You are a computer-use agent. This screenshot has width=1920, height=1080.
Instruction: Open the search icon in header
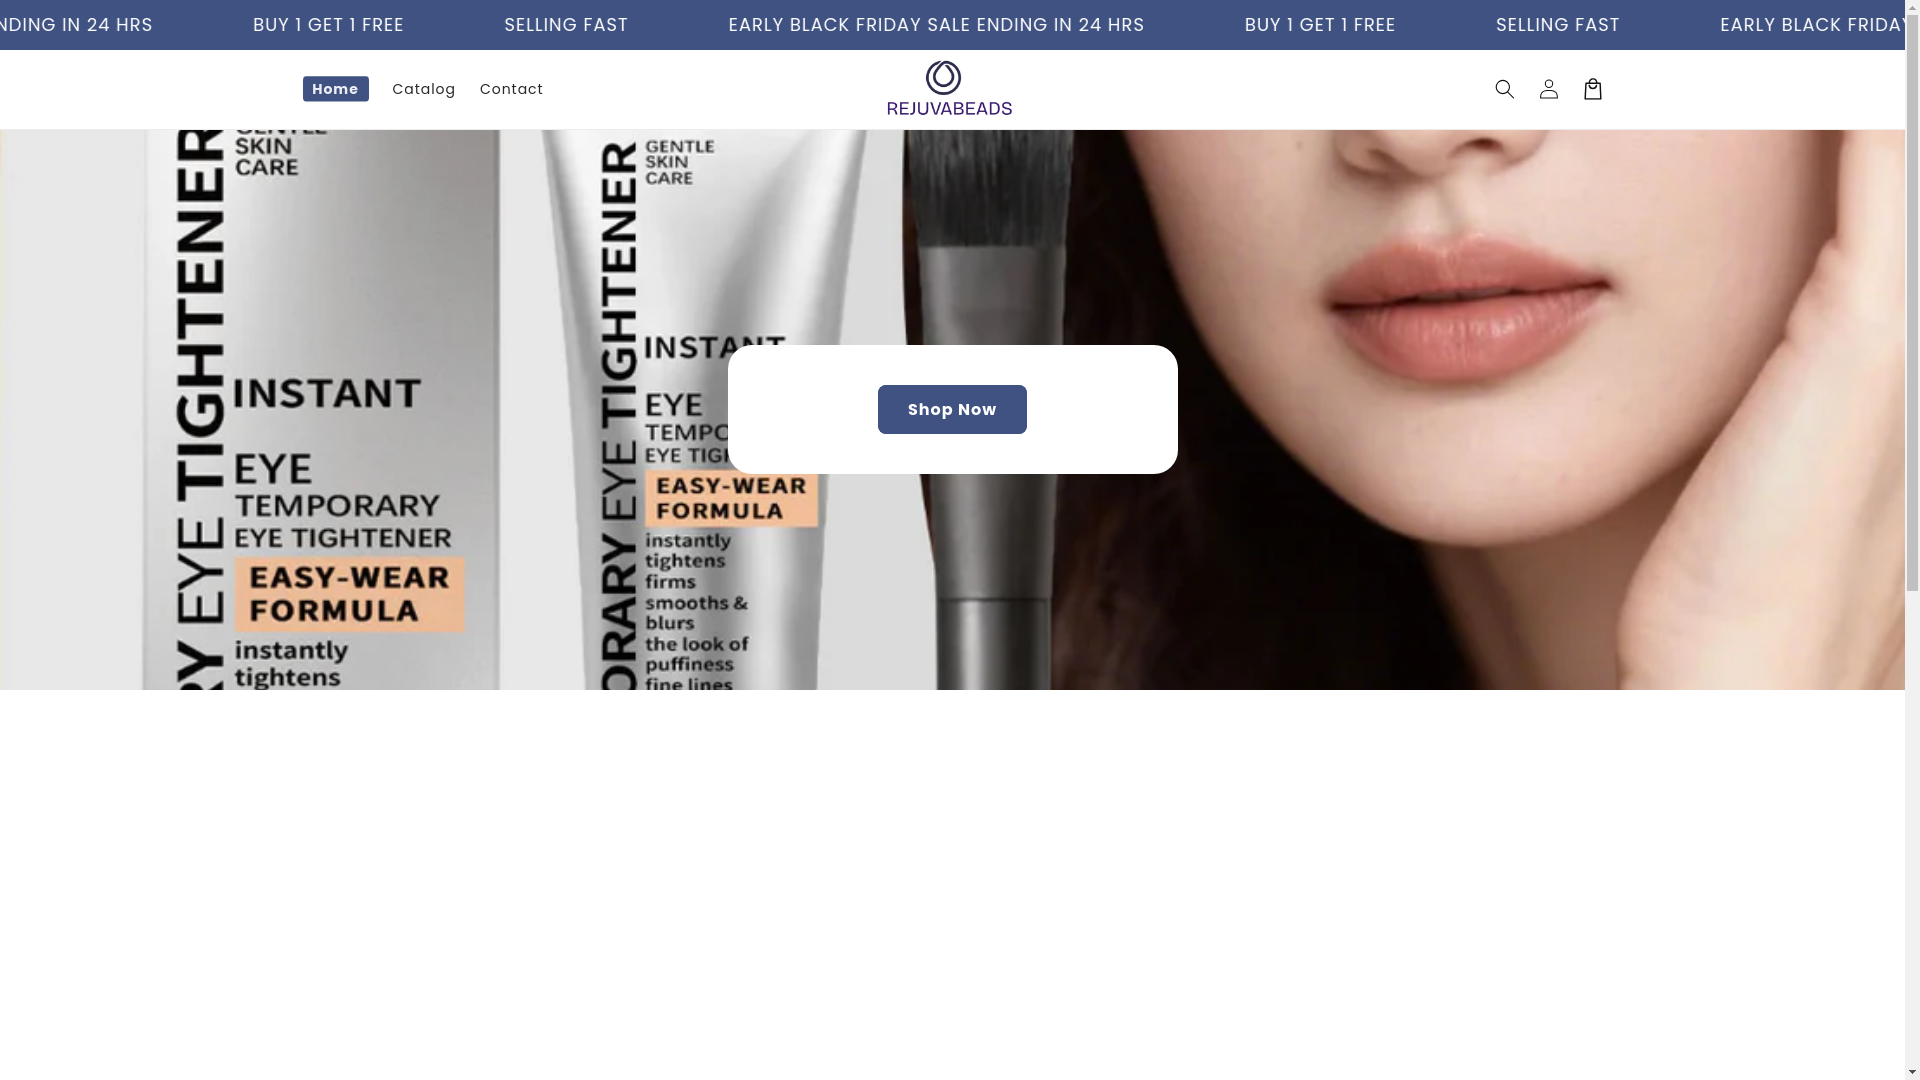(1504, 89)
